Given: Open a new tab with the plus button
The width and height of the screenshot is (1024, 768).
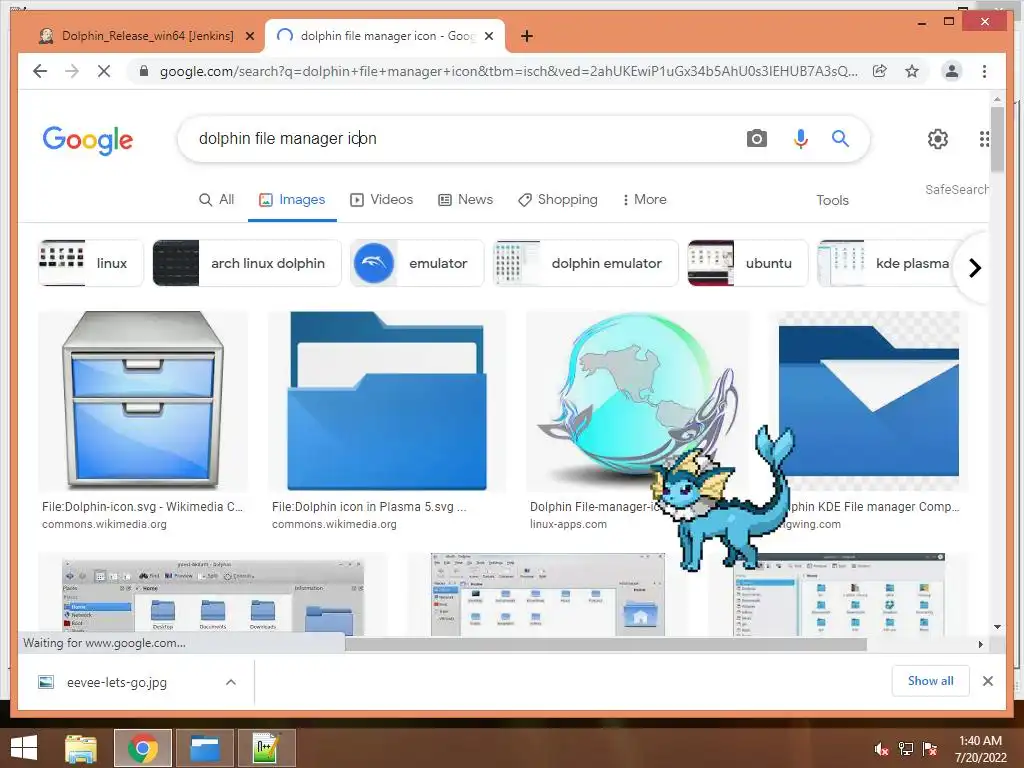Looking at the screenshot, I should (x=527, y=36).
